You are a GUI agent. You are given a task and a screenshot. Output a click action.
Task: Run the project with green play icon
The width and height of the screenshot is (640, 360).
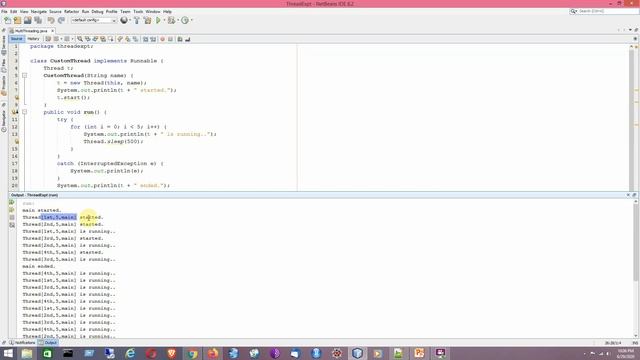point(158,20)
